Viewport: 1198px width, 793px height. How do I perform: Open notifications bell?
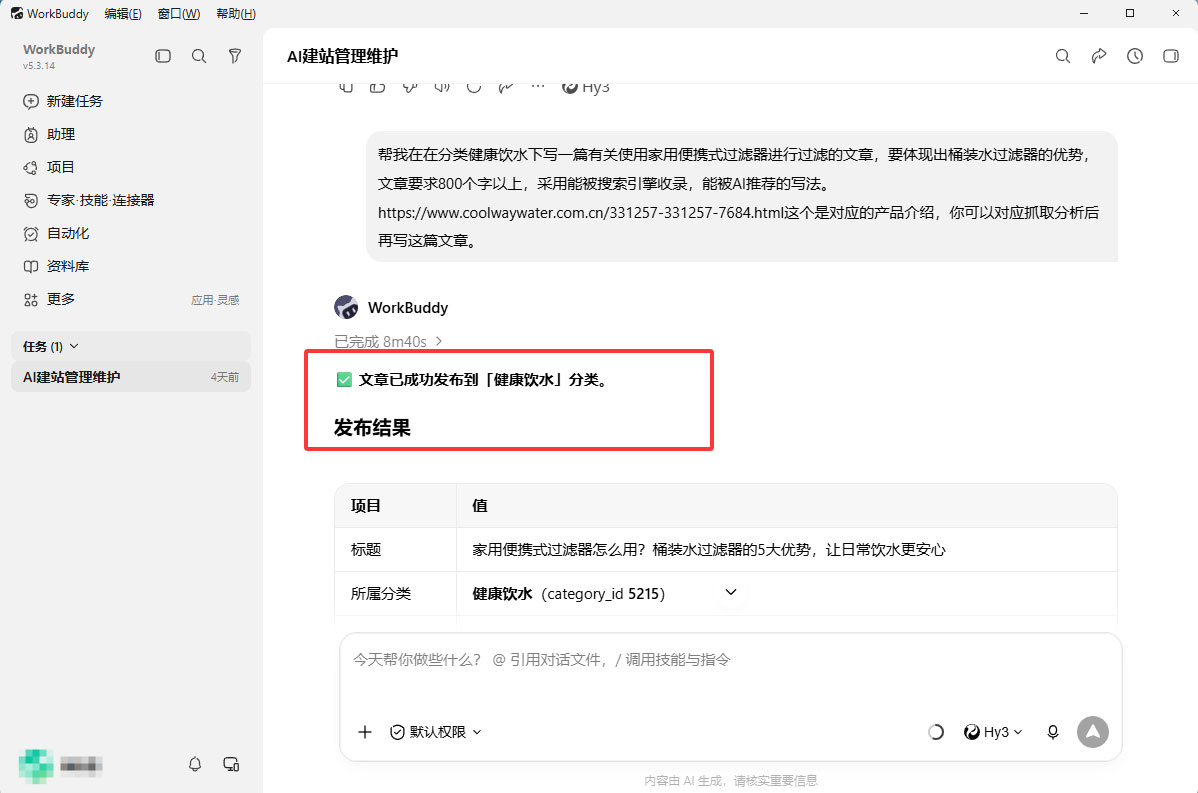coord(195,764)
